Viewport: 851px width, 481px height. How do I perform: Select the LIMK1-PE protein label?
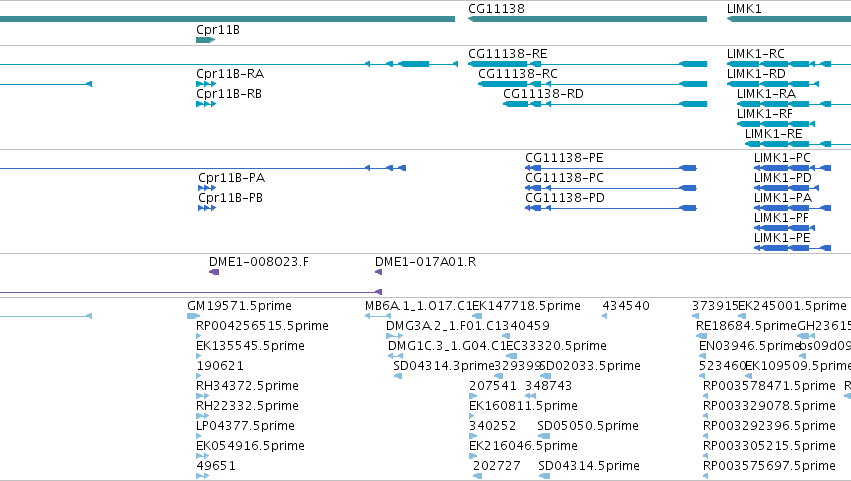point(782,238)
